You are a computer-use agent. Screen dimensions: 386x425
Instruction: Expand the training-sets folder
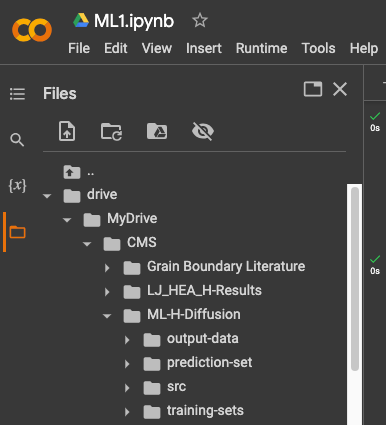[x=127, y=412]
